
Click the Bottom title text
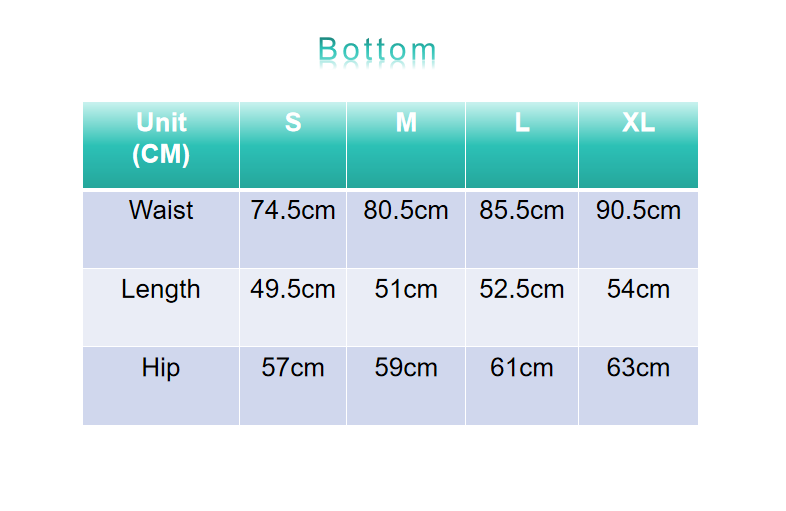[x=377, y=49]
